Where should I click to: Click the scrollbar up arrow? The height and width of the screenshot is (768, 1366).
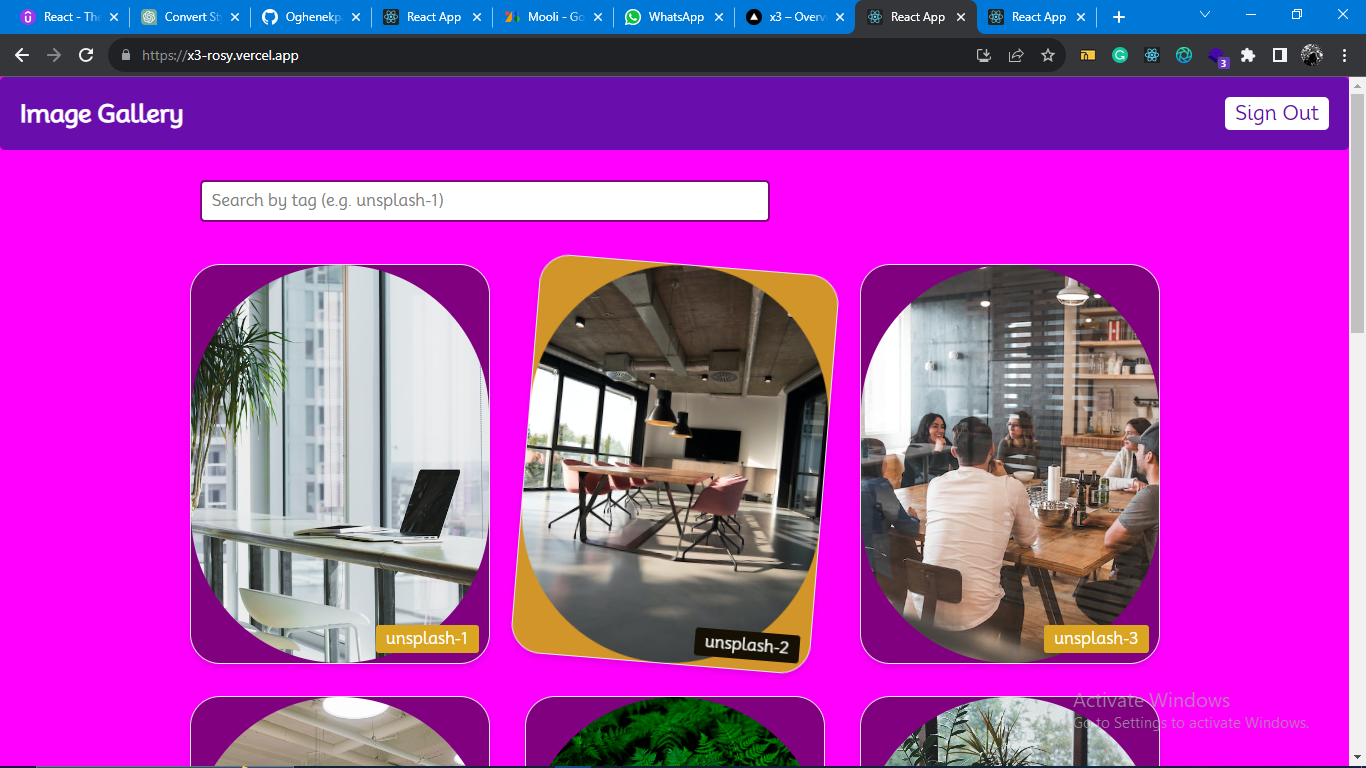[x=1357, y=85]
